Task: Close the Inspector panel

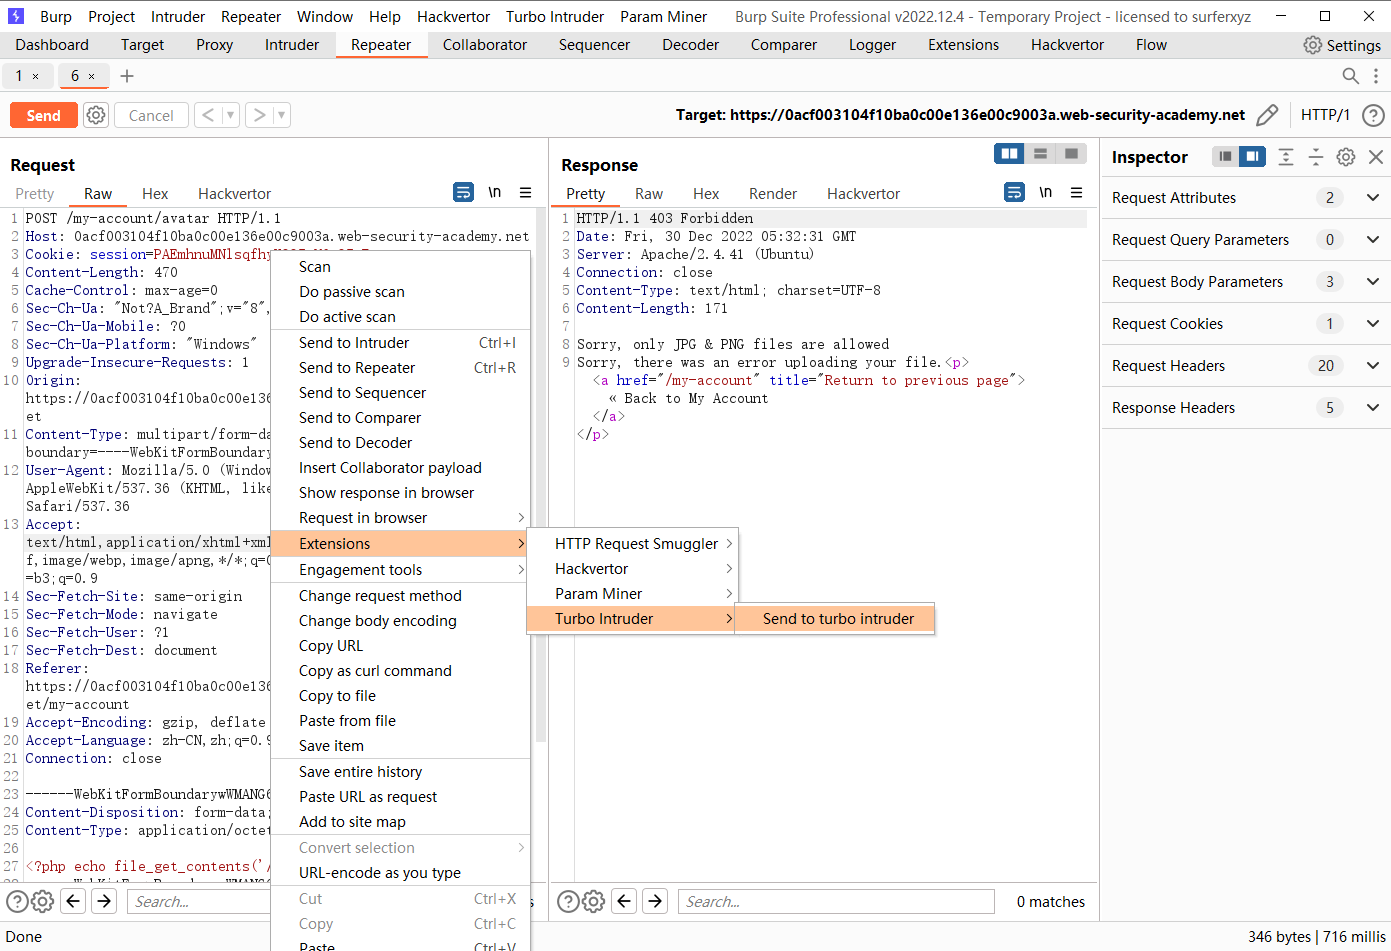Action: pyautogui.click(x=1376, y=156)
